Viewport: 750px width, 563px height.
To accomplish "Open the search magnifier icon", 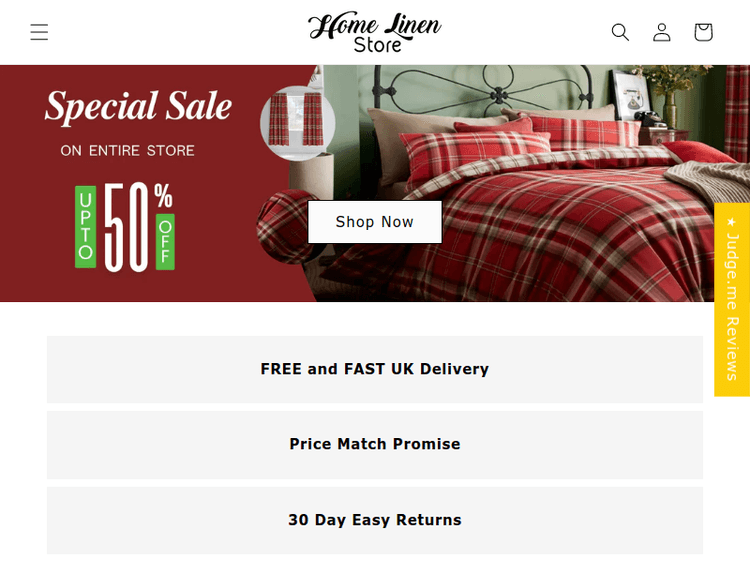I will tap(620, 32).
